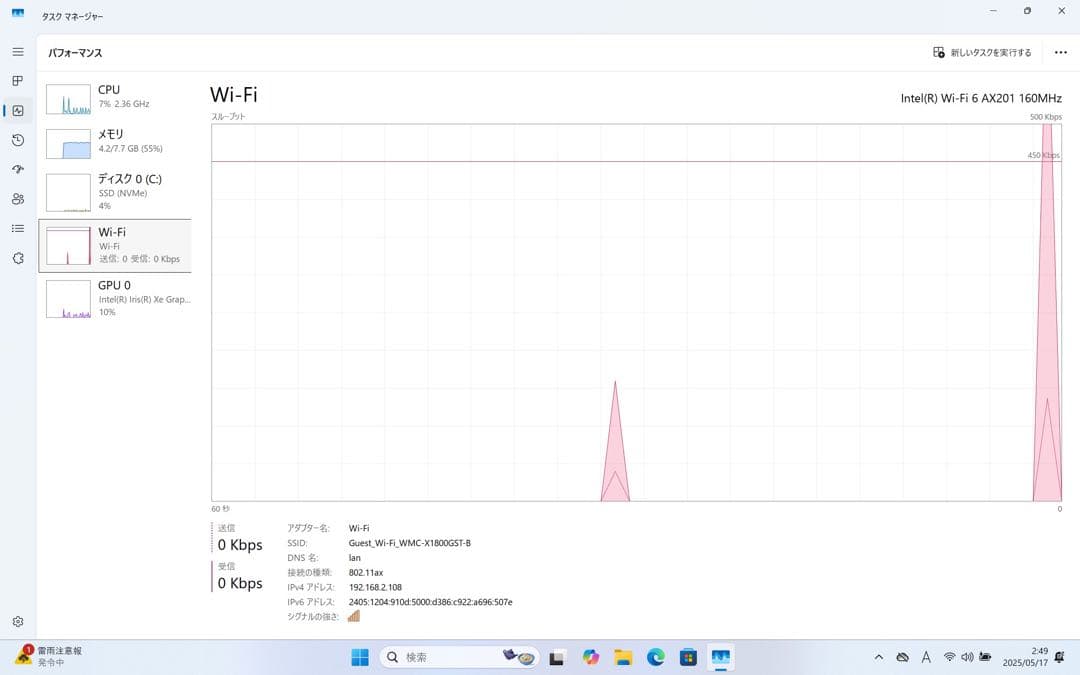This screenshot has width=1080, height=675.
Task: Click the 受信 0 Kbps value
Action: pyautogui.click(x=240, y=583)
